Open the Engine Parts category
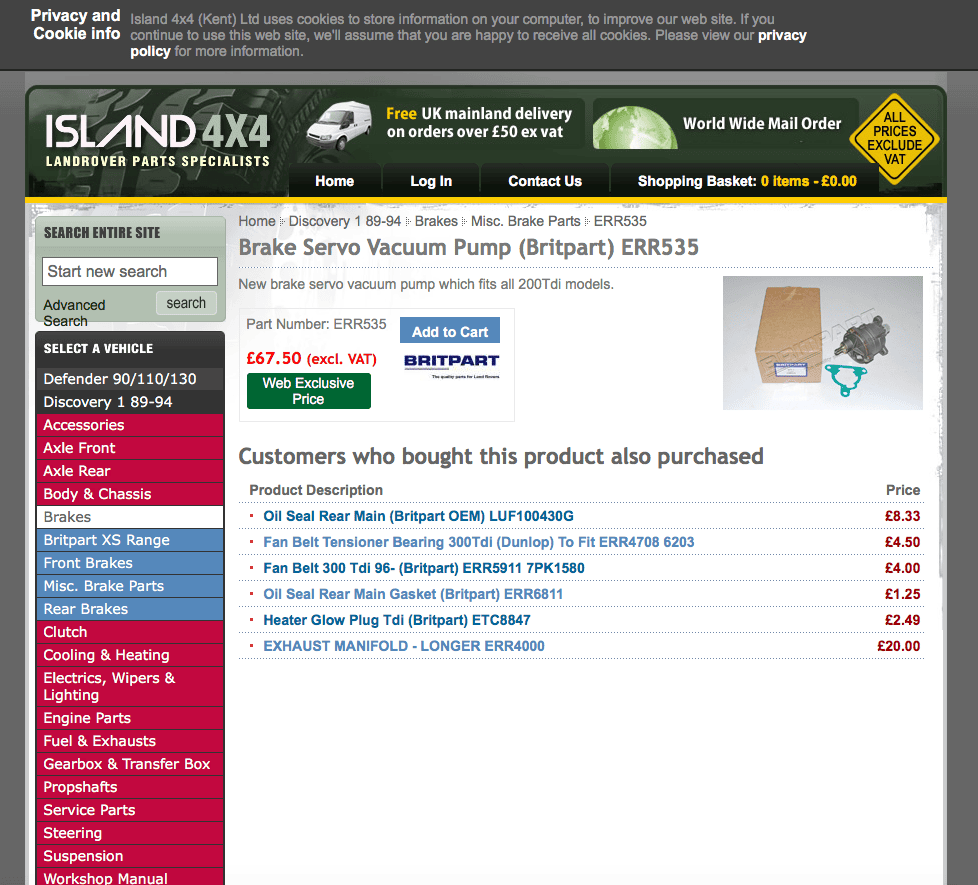 [130, 718]
